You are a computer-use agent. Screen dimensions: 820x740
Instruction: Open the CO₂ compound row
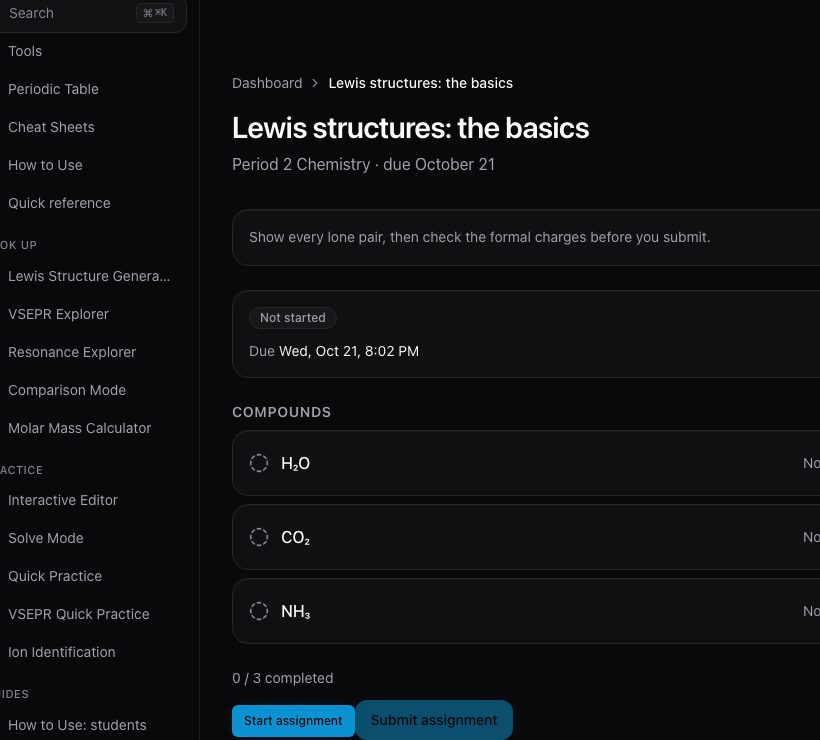(526, 537)
